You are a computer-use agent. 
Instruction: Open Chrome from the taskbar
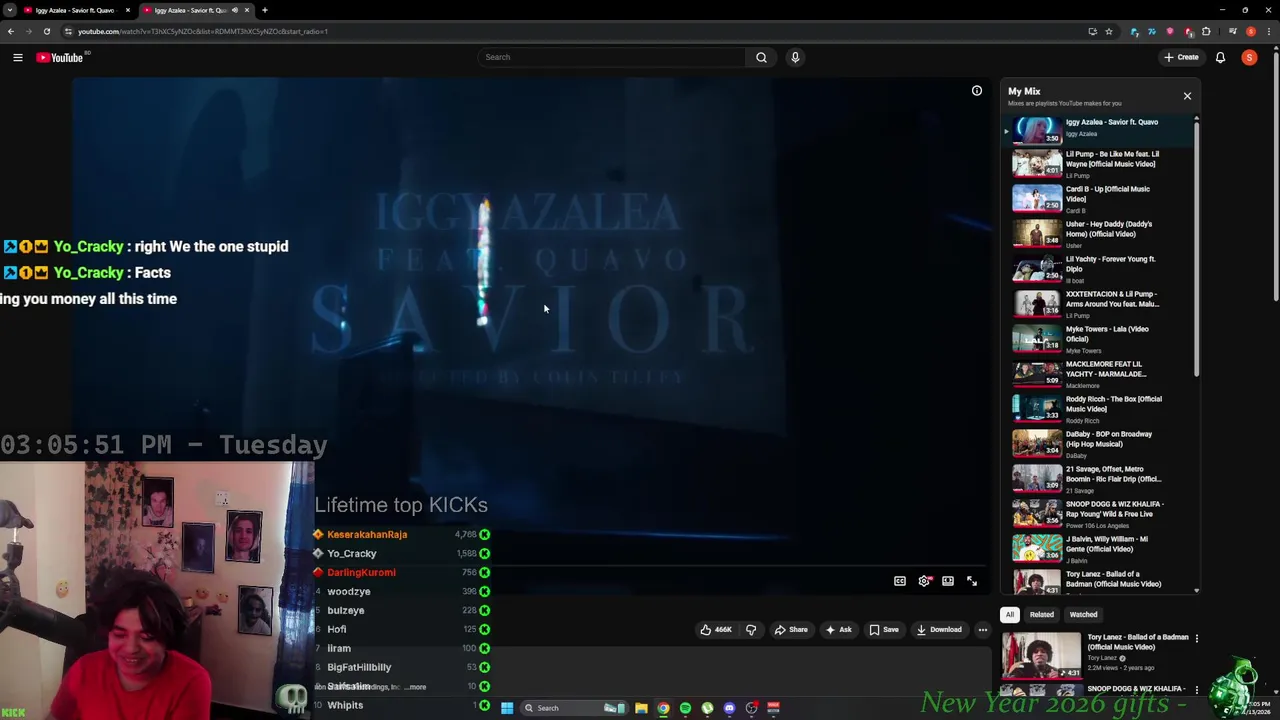click(663, 708)
